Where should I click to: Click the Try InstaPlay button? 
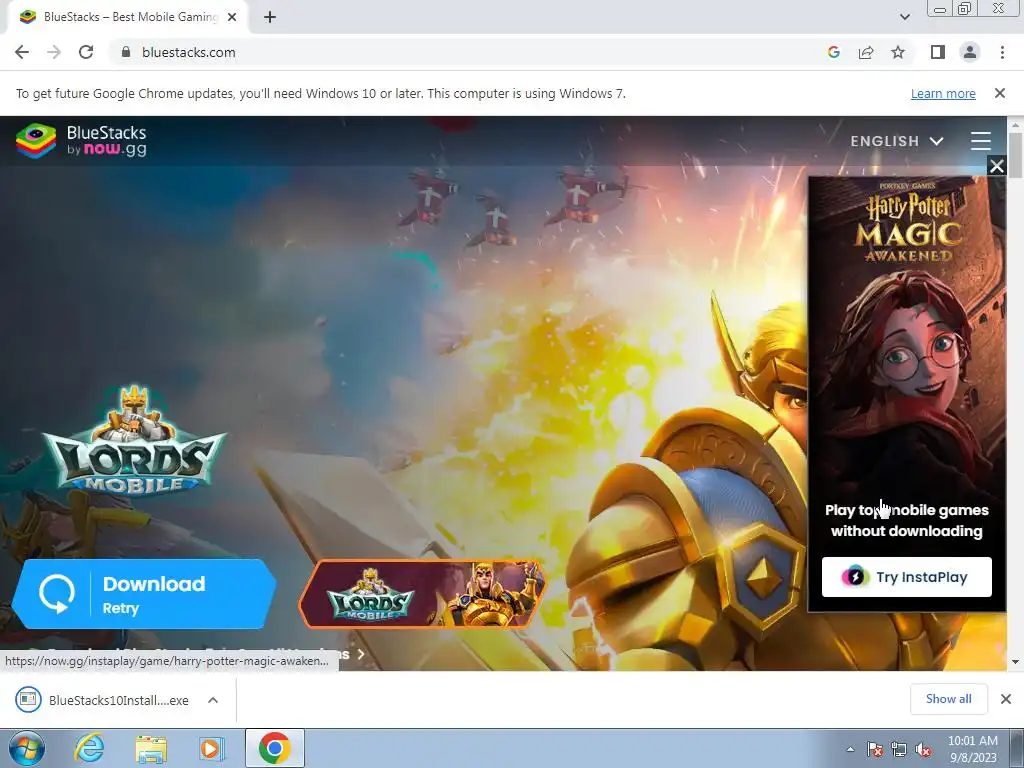pyautogui.click(x=906, y=577)
